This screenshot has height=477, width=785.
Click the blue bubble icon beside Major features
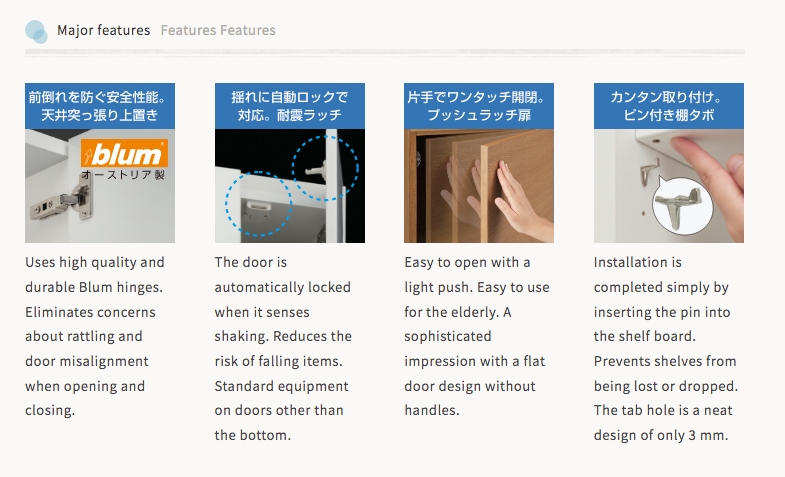click(x=36, y=31)
